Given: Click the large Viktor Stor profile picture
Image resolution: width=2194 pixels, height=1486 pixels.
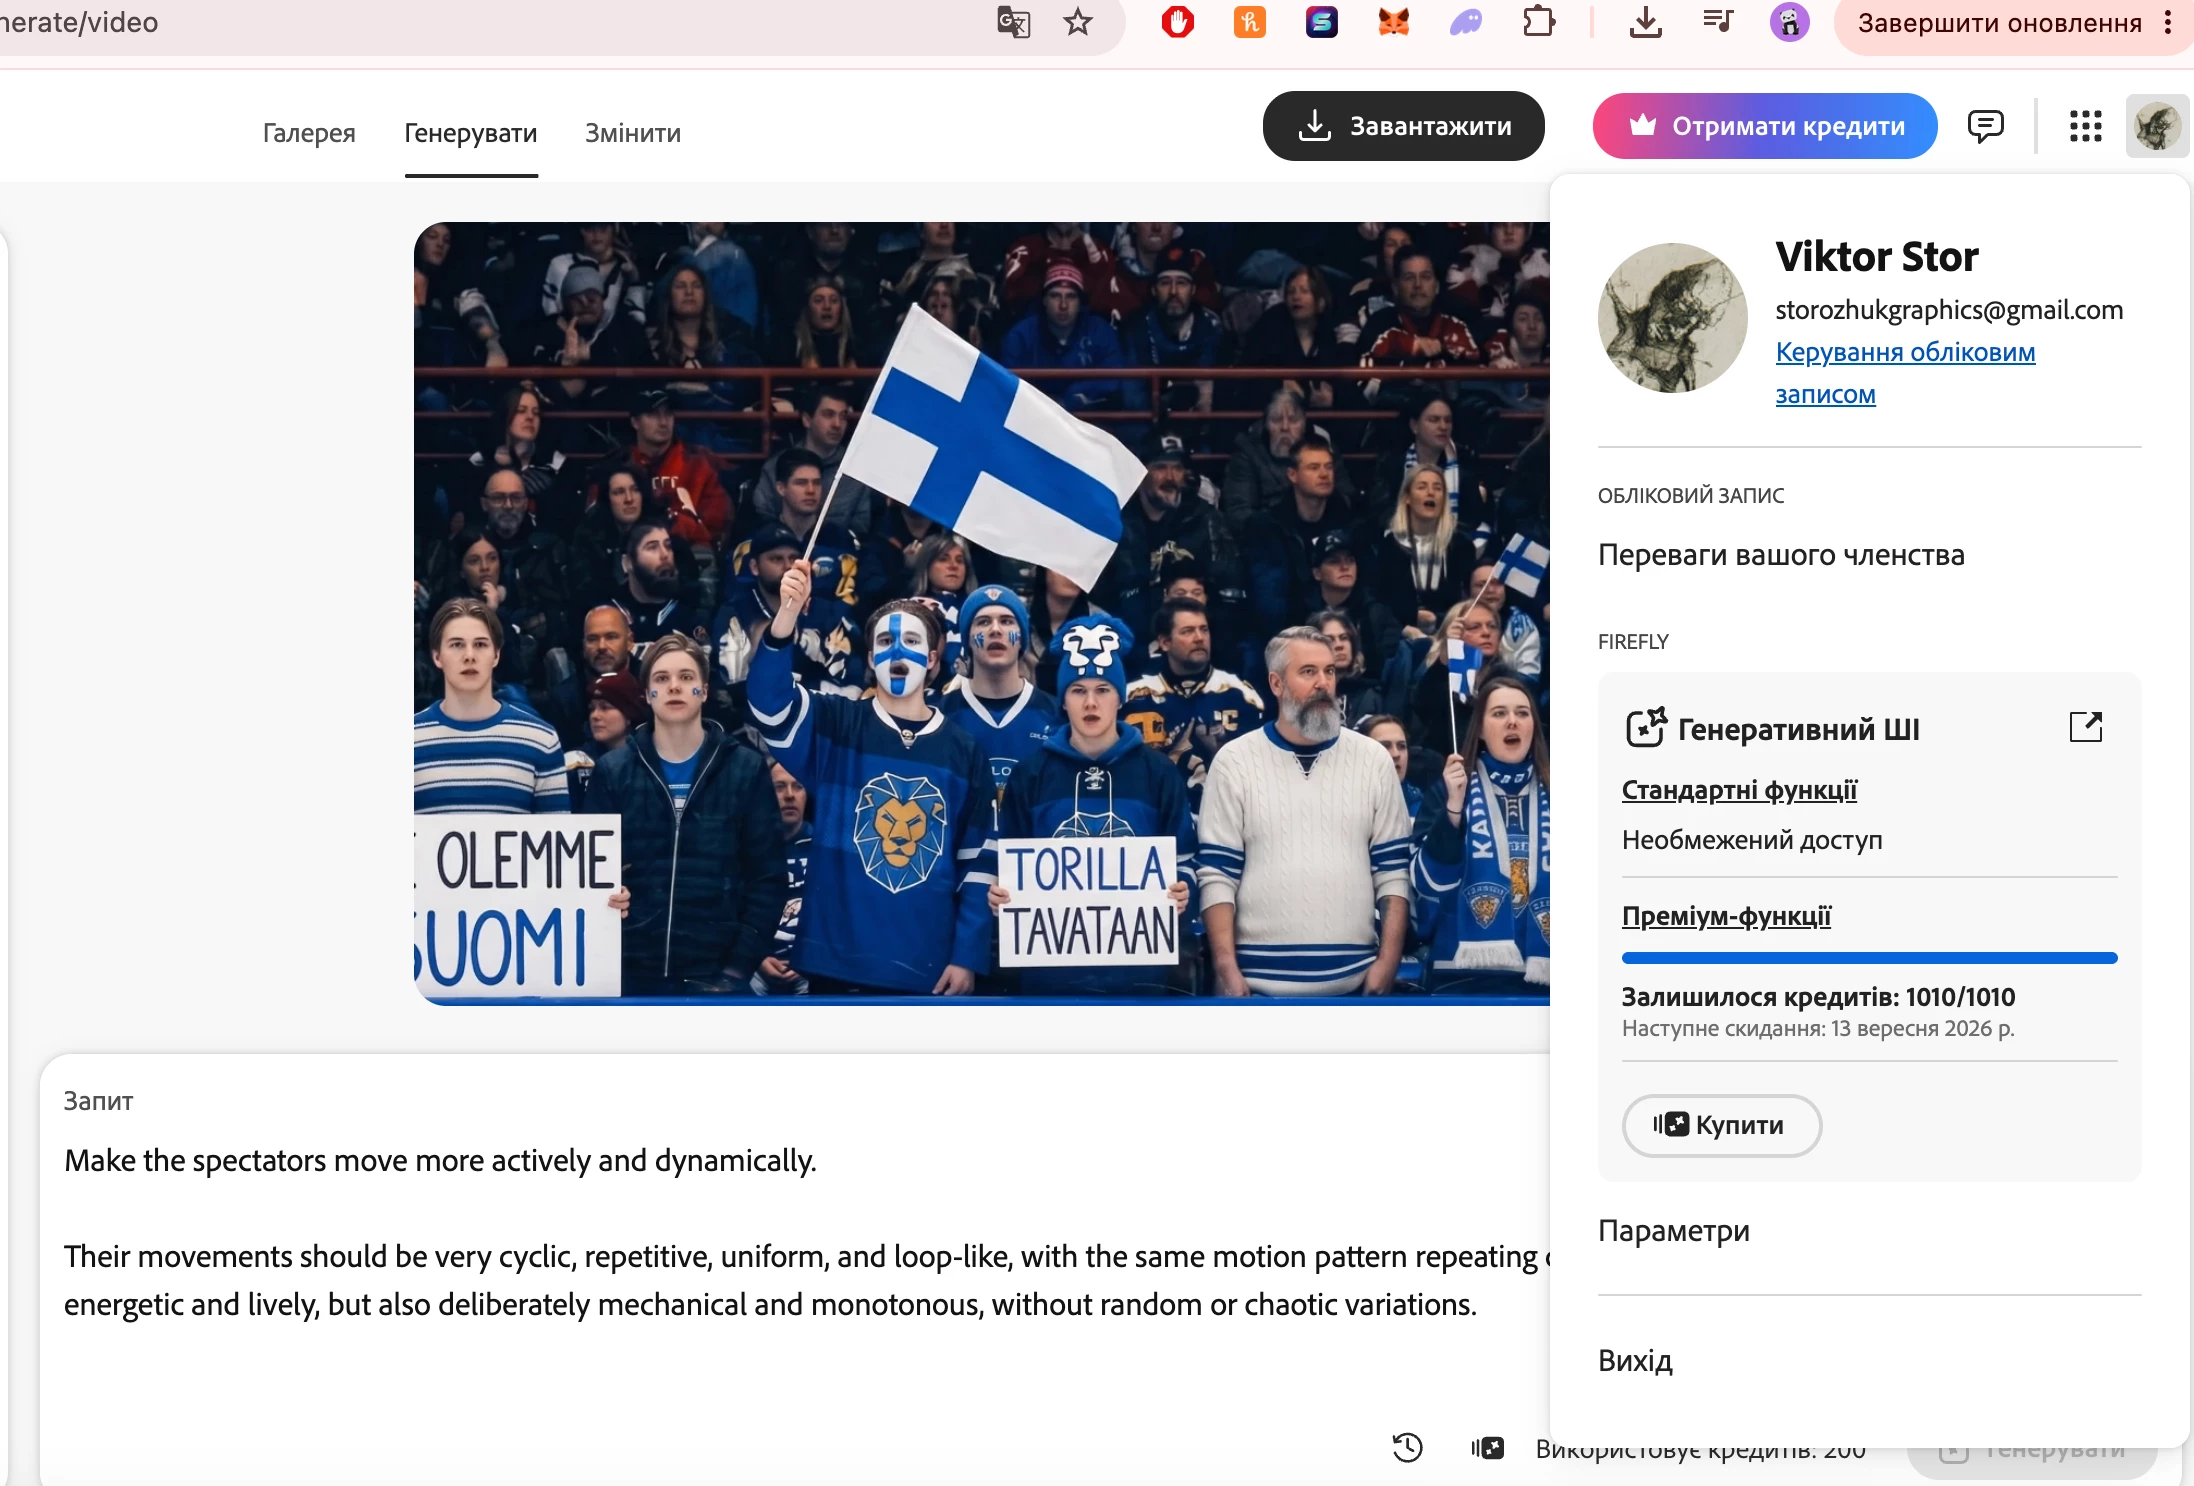Looking at the screenshot, I should pos(1672,318).
